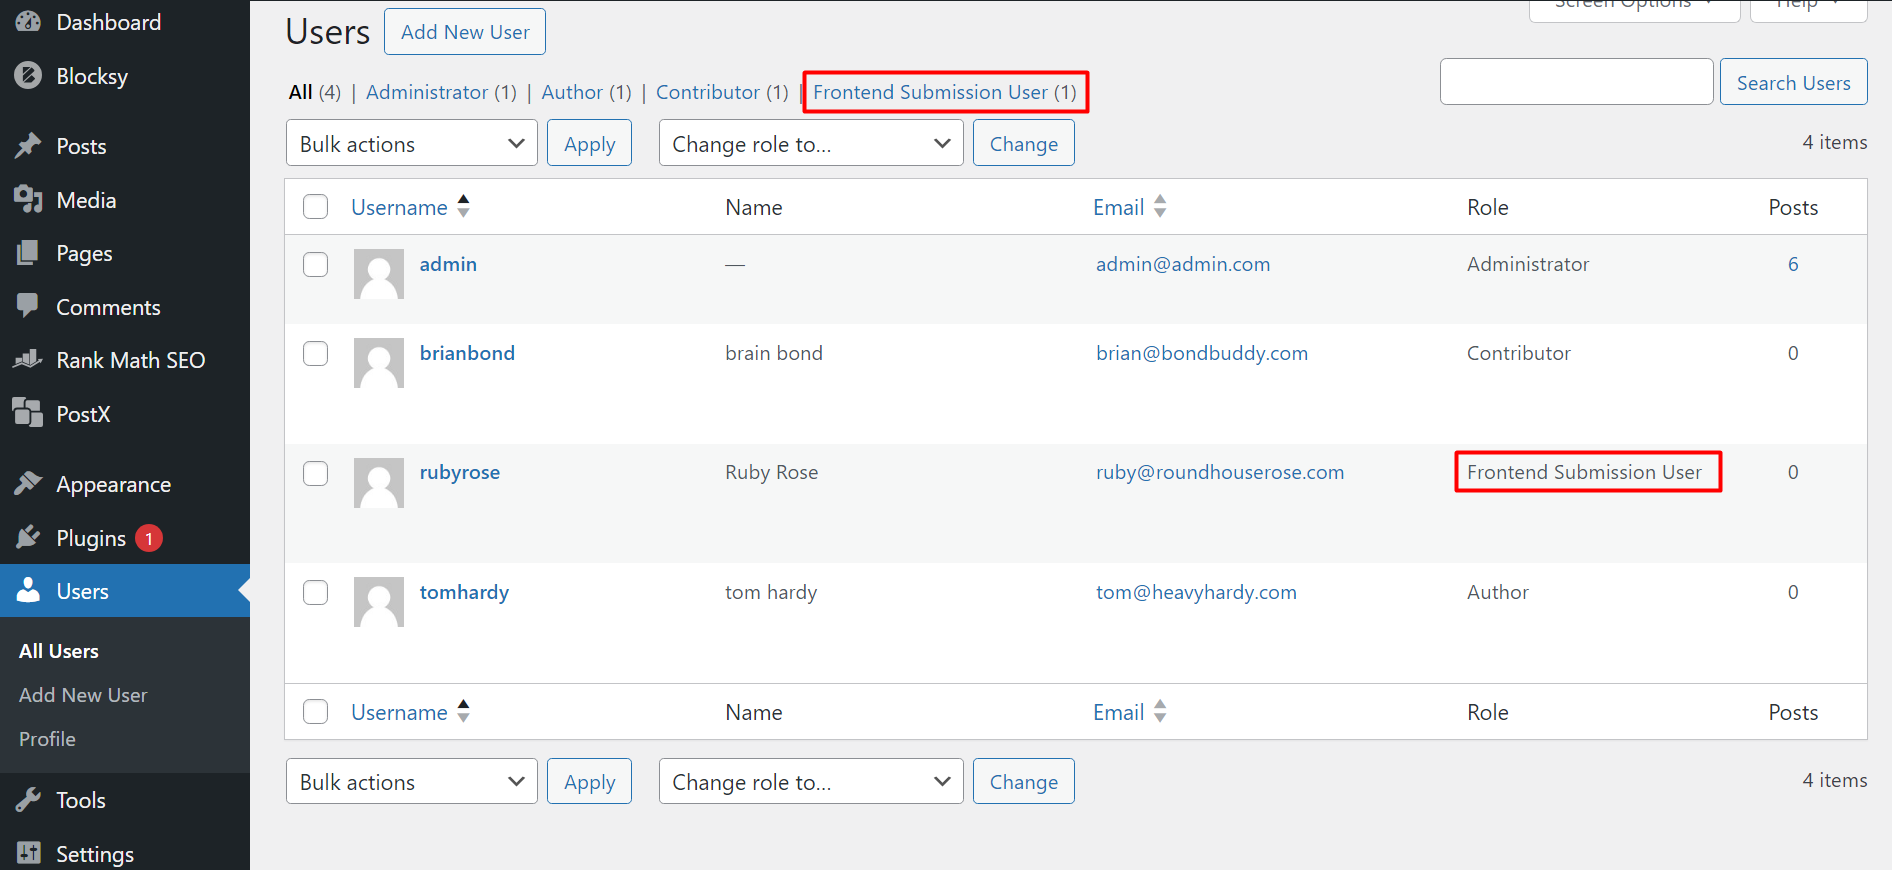Click the Comments speech bubble icon
Viewport: 1892px width, 870px height.
28,306
